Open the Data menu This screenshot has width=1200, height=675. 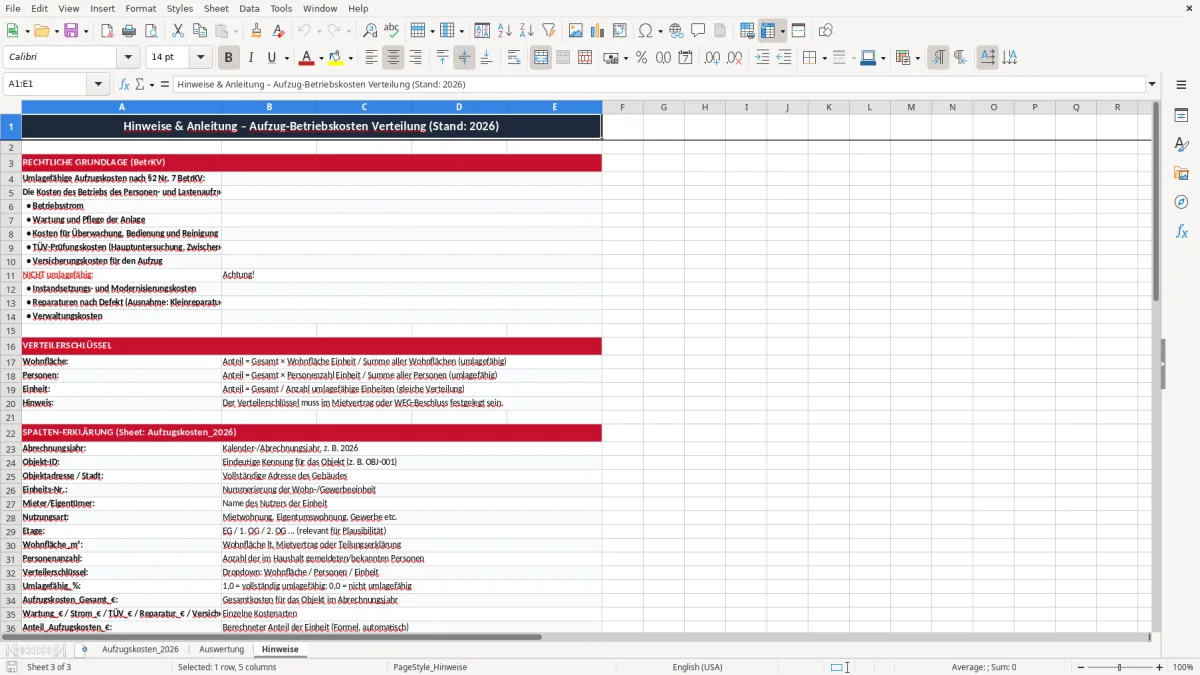click(x=249, y=8)
